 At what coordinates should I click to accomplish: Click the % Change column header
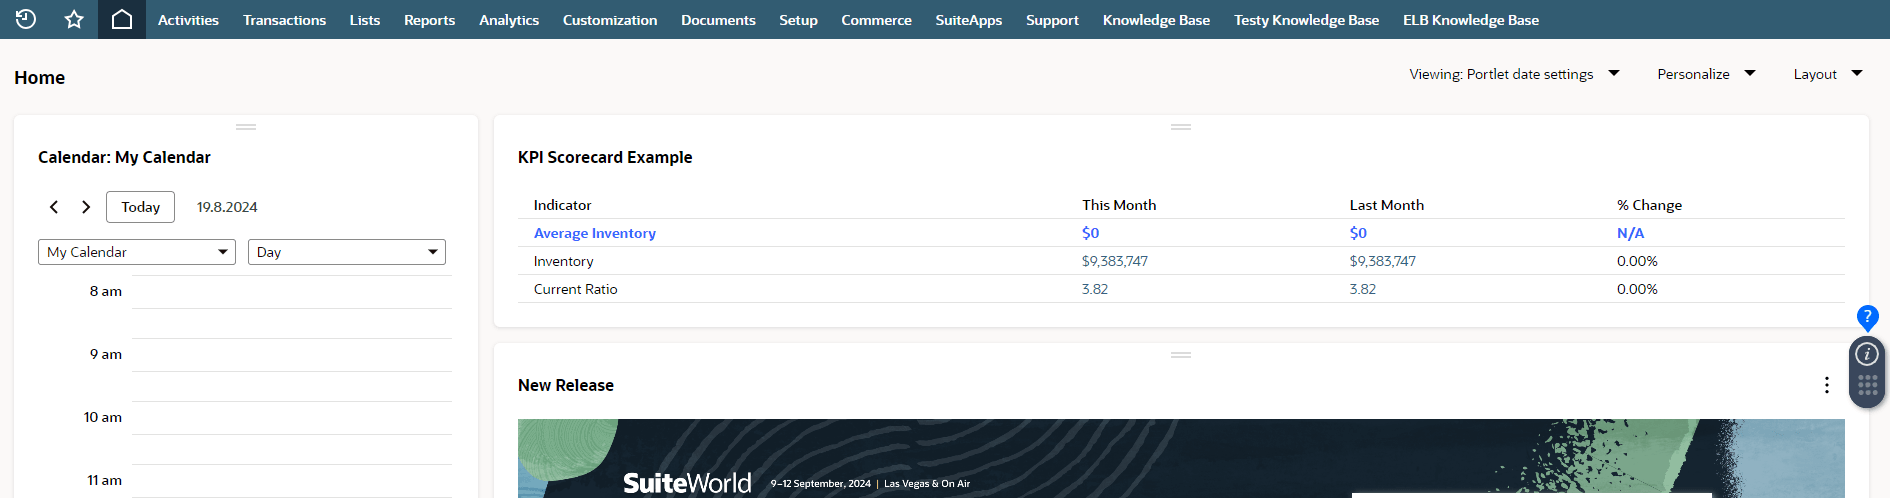coord(1649,205)
